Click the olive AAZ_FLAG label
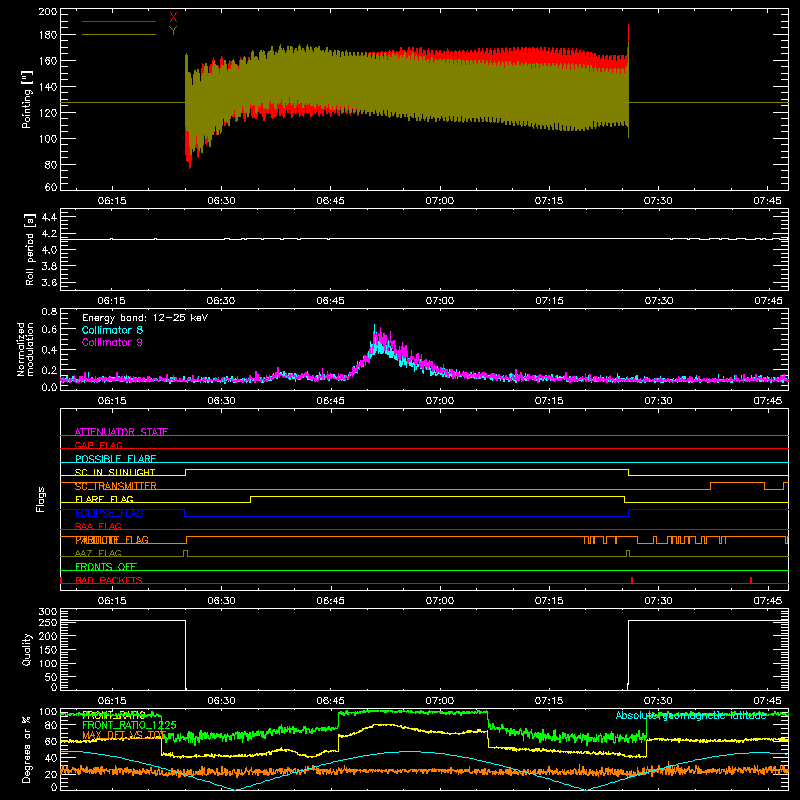This screenshot has width=800, height=800. click(98, 553)
